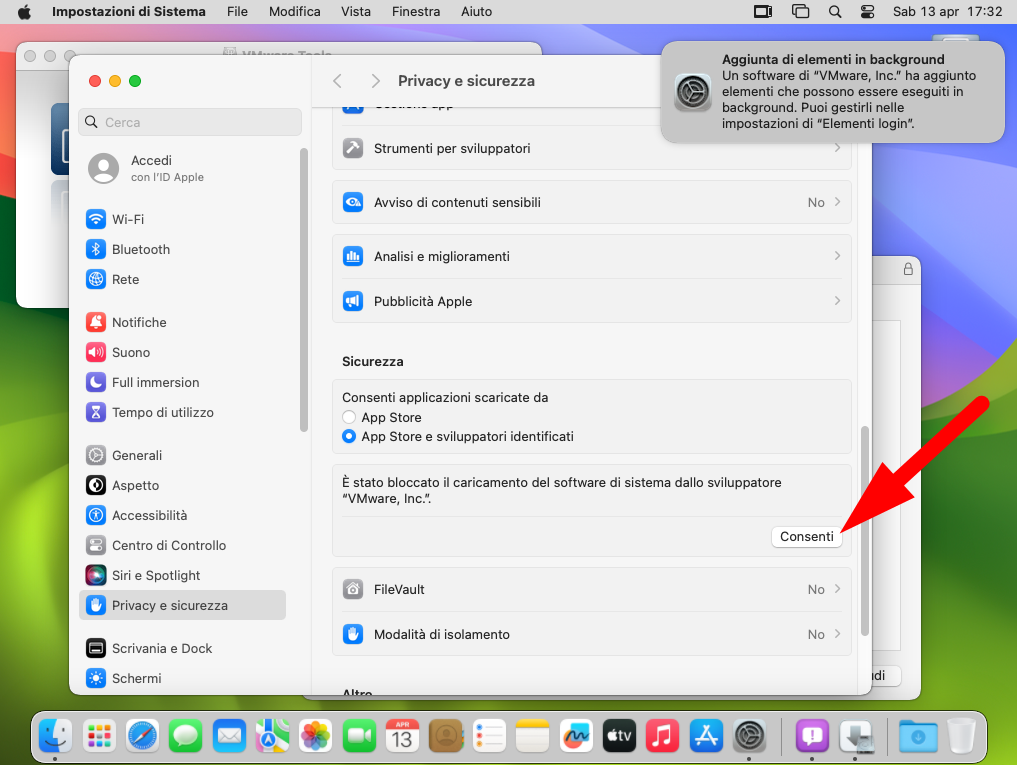Open Mail app in Dock
The image size is (1017, 765).
pyautogui.click(x=229, y=736)
